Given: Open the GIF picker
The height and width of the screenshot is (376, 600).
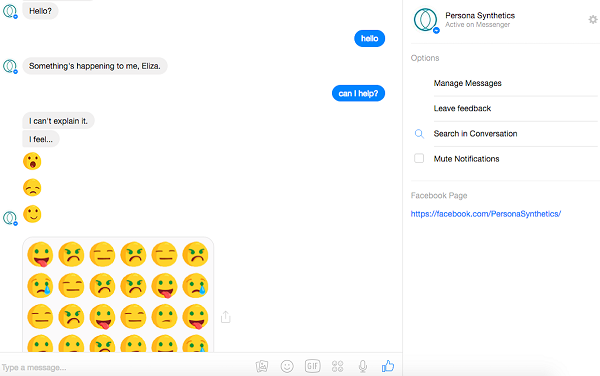Looking at the screenshot, I should tap(312, 366).
